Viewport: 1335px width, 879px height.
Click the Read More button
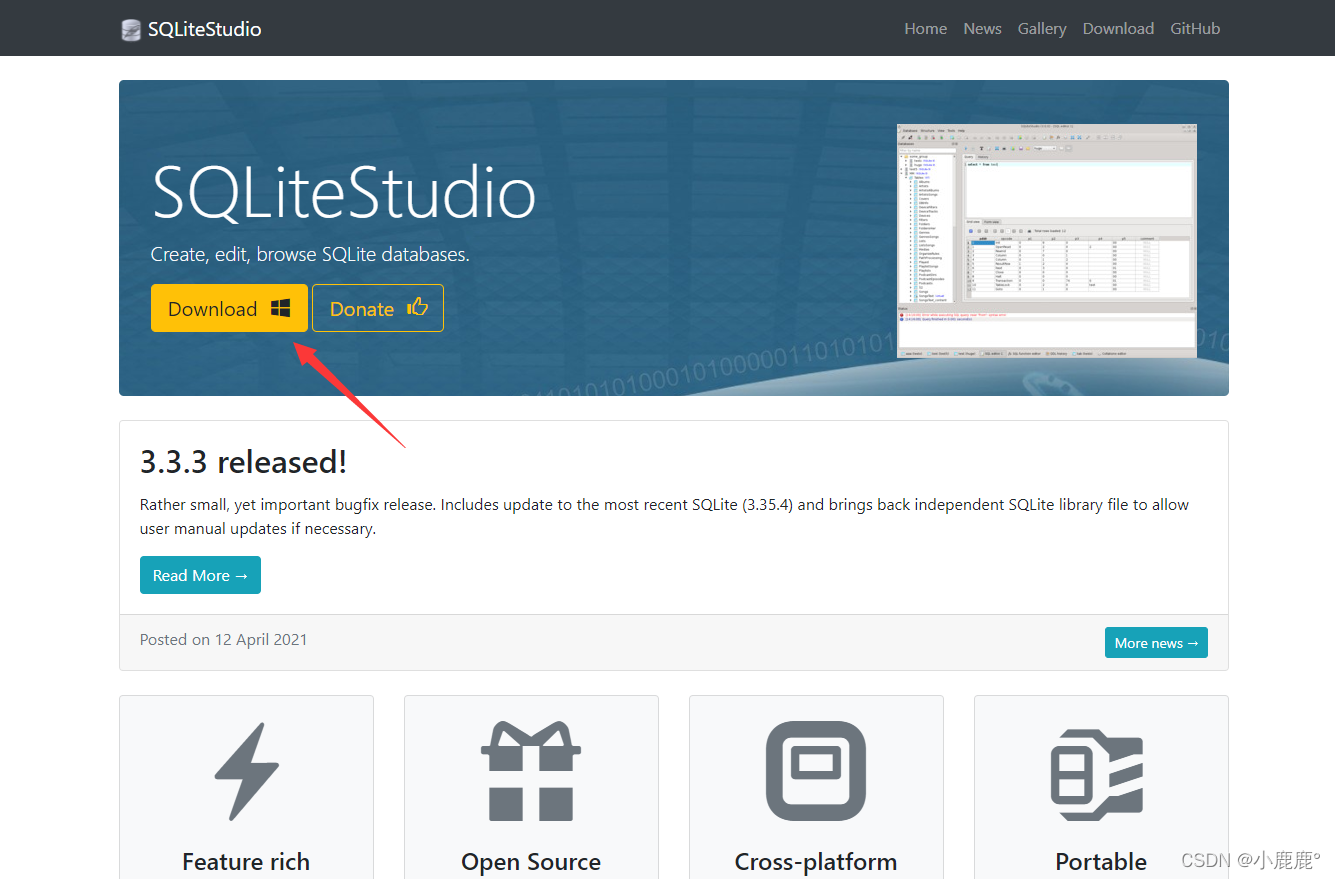[x=200, y=575]
